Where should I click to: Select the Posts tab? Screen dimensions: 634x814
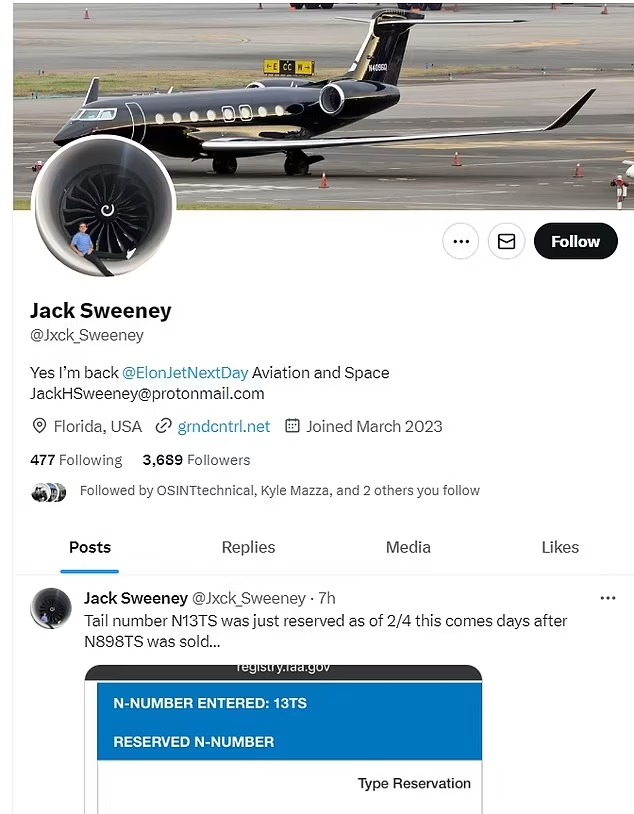click(89, 547)
